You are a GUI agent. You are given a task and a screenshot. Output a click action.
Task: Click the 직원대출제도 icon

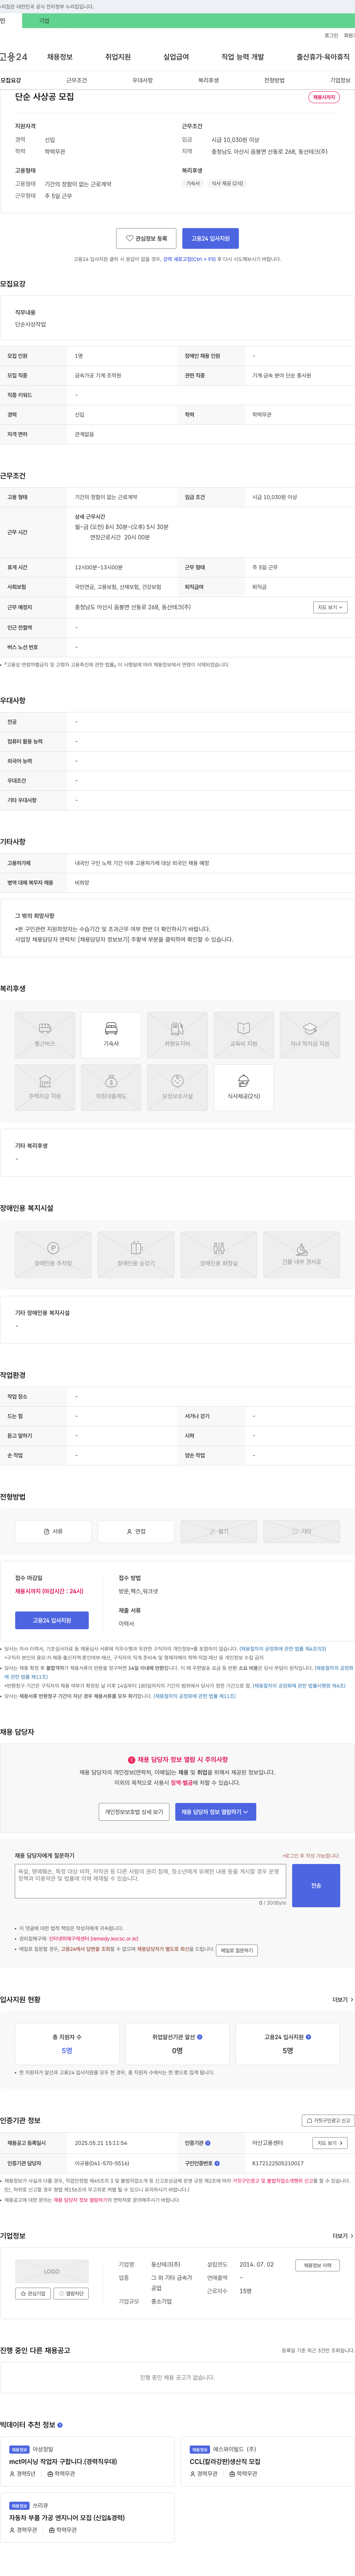pos(111,1087)
